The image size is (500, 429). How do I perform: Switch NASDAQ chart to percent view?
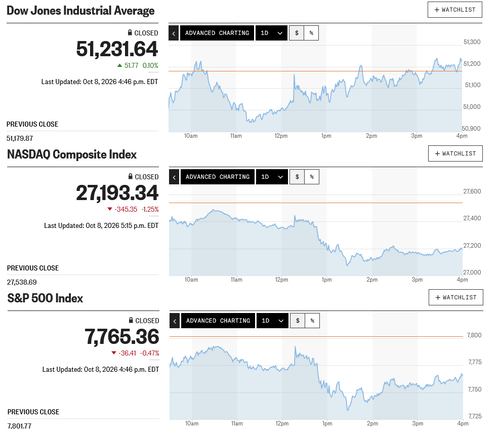(x=312, y=177)
